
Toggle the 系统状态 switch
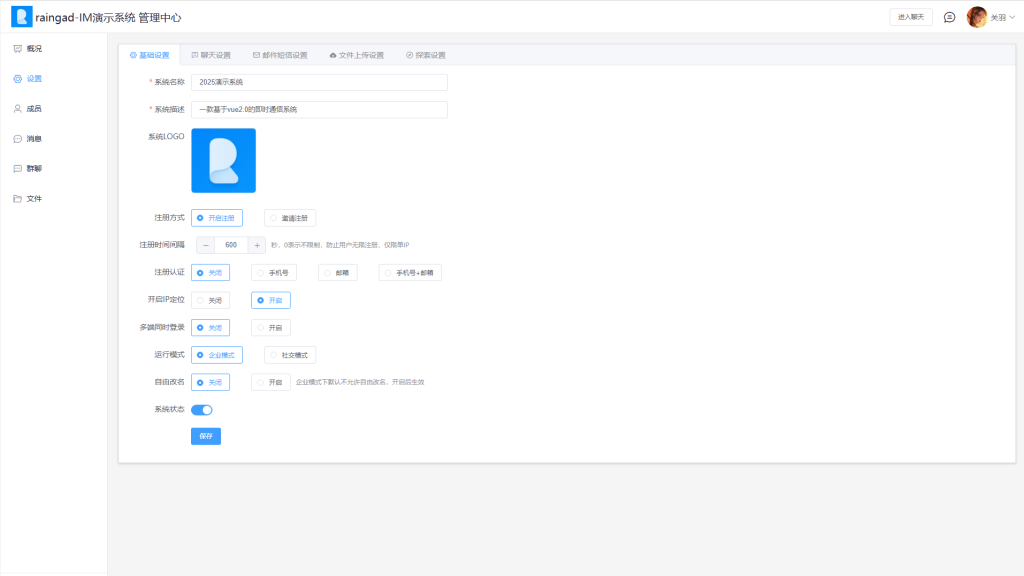202,409
